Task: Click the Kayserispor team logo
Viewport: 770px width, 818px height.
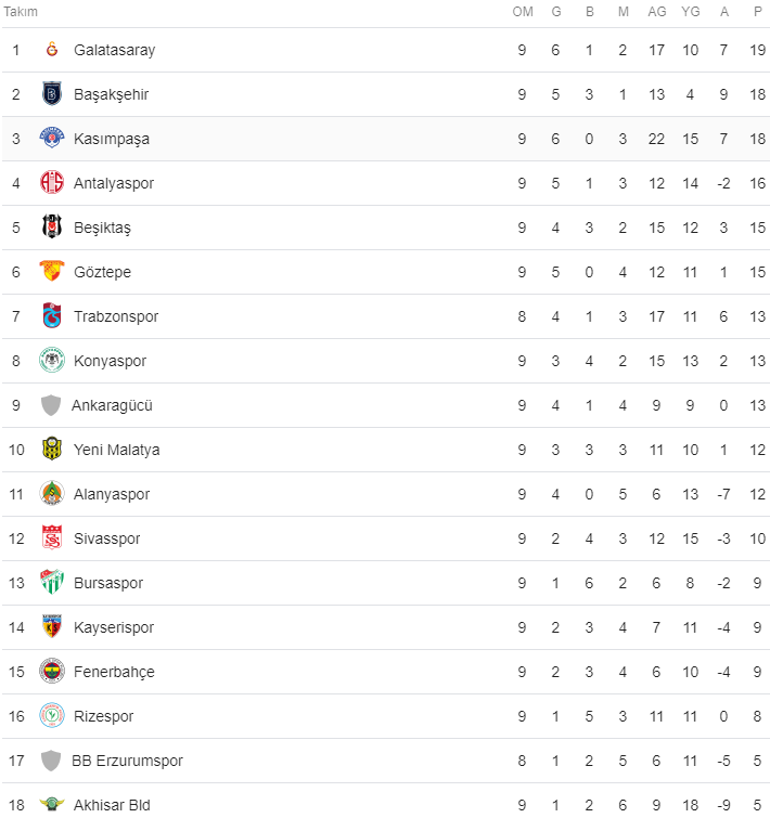Action: pyautogui.click(x=51, y=627)
